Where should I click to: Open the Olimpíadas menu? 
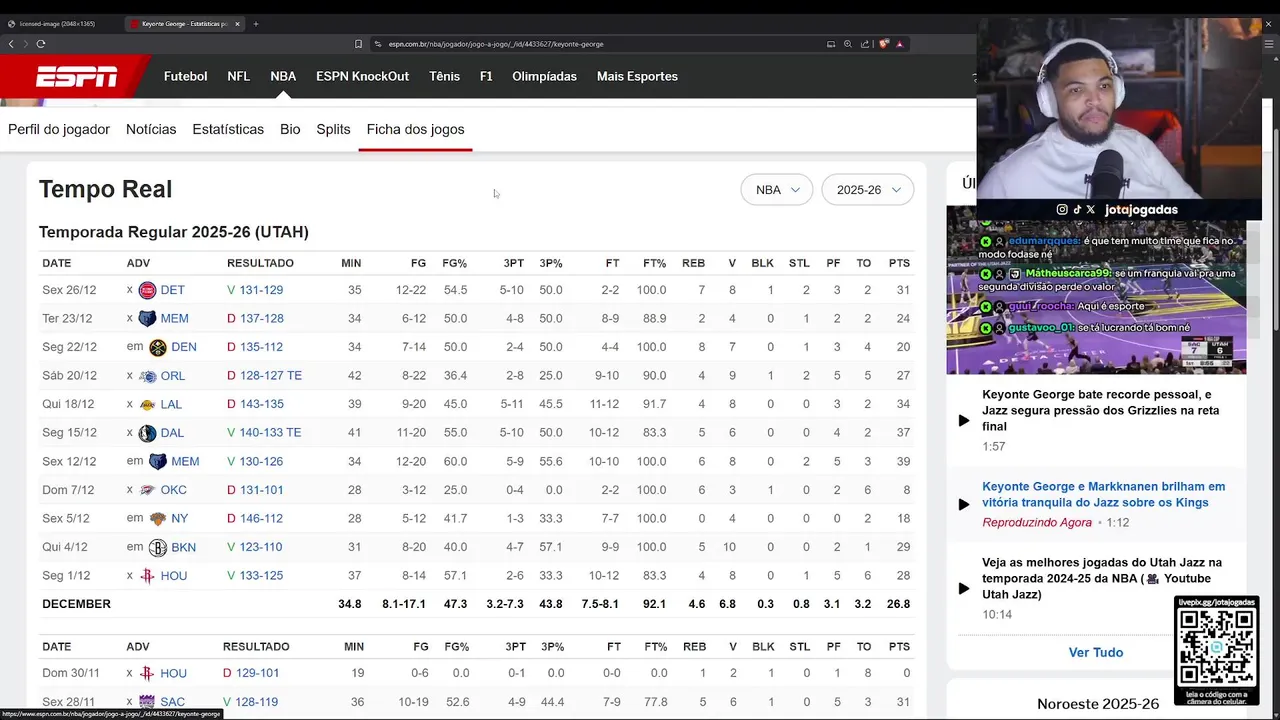click(544, 76)
